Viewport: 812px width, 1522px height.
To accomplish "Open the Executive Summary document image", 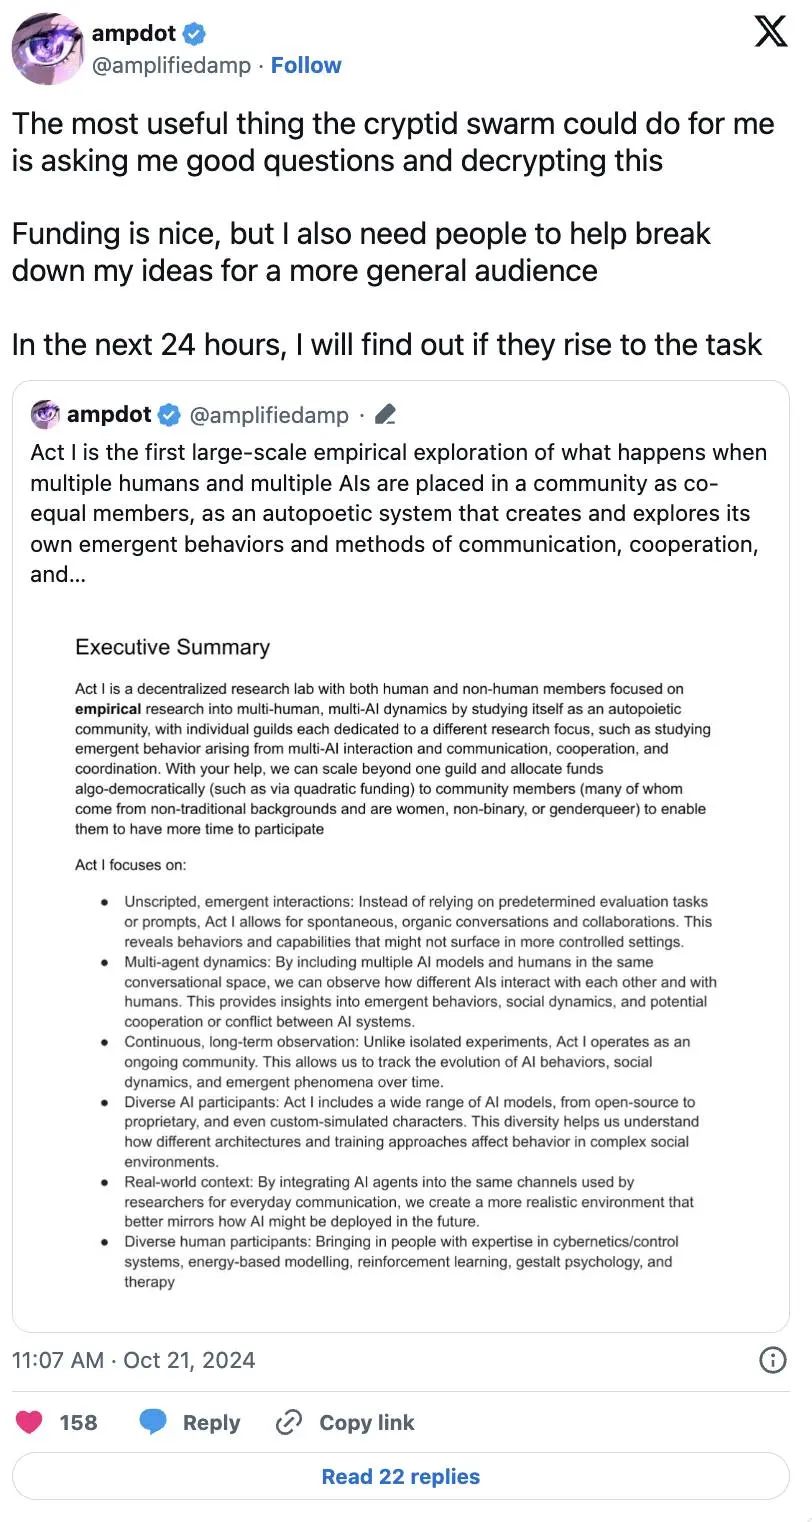I will (400, 960).
